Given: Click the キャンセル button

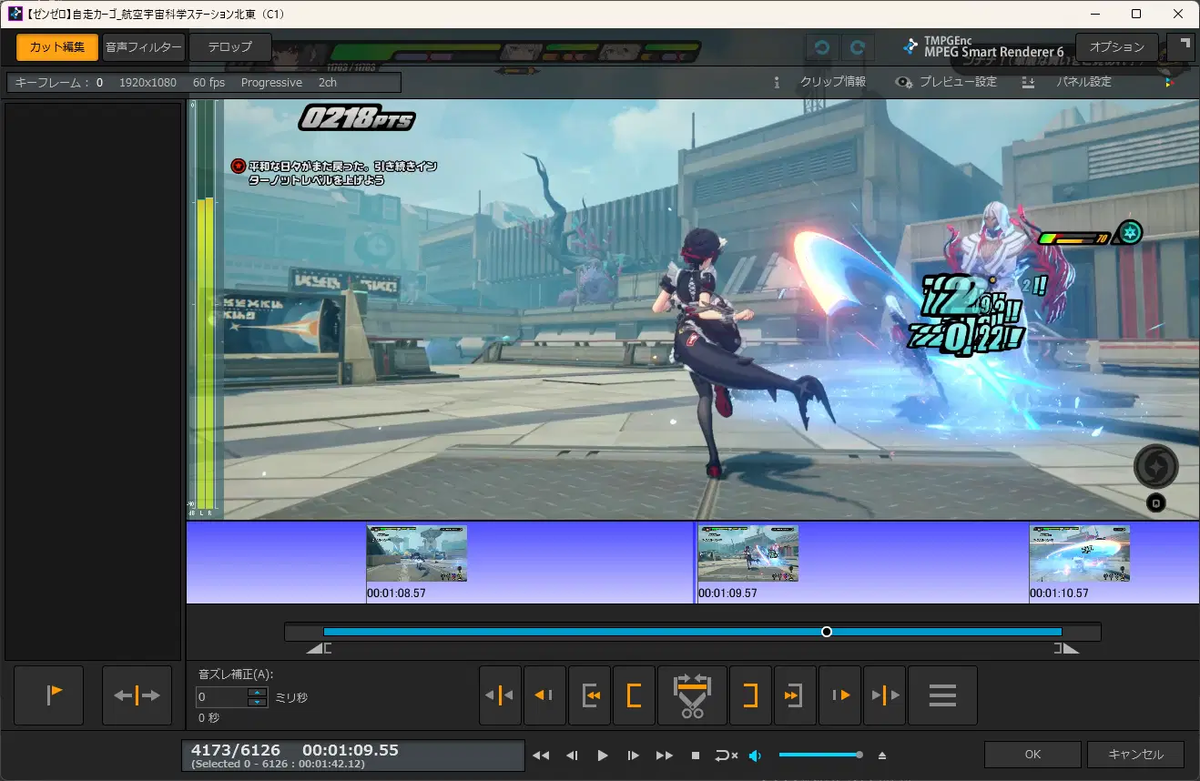Looking at the screenshot, I should coord(1137,755).
